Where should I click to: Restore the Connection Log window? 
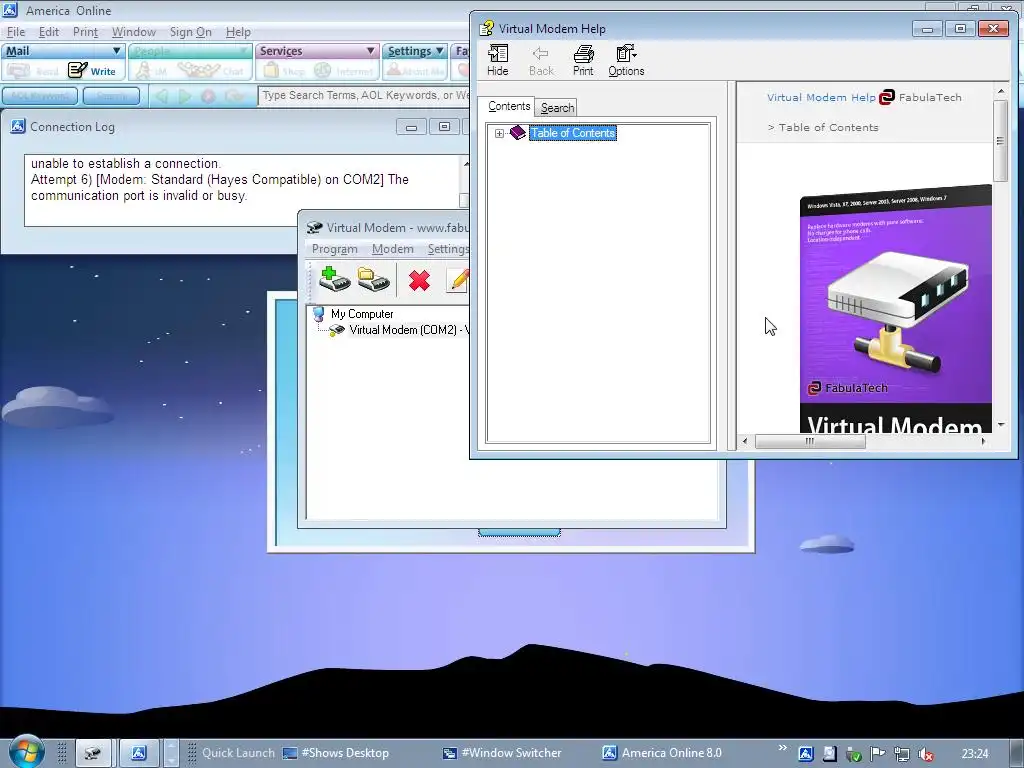click(444, 127)
